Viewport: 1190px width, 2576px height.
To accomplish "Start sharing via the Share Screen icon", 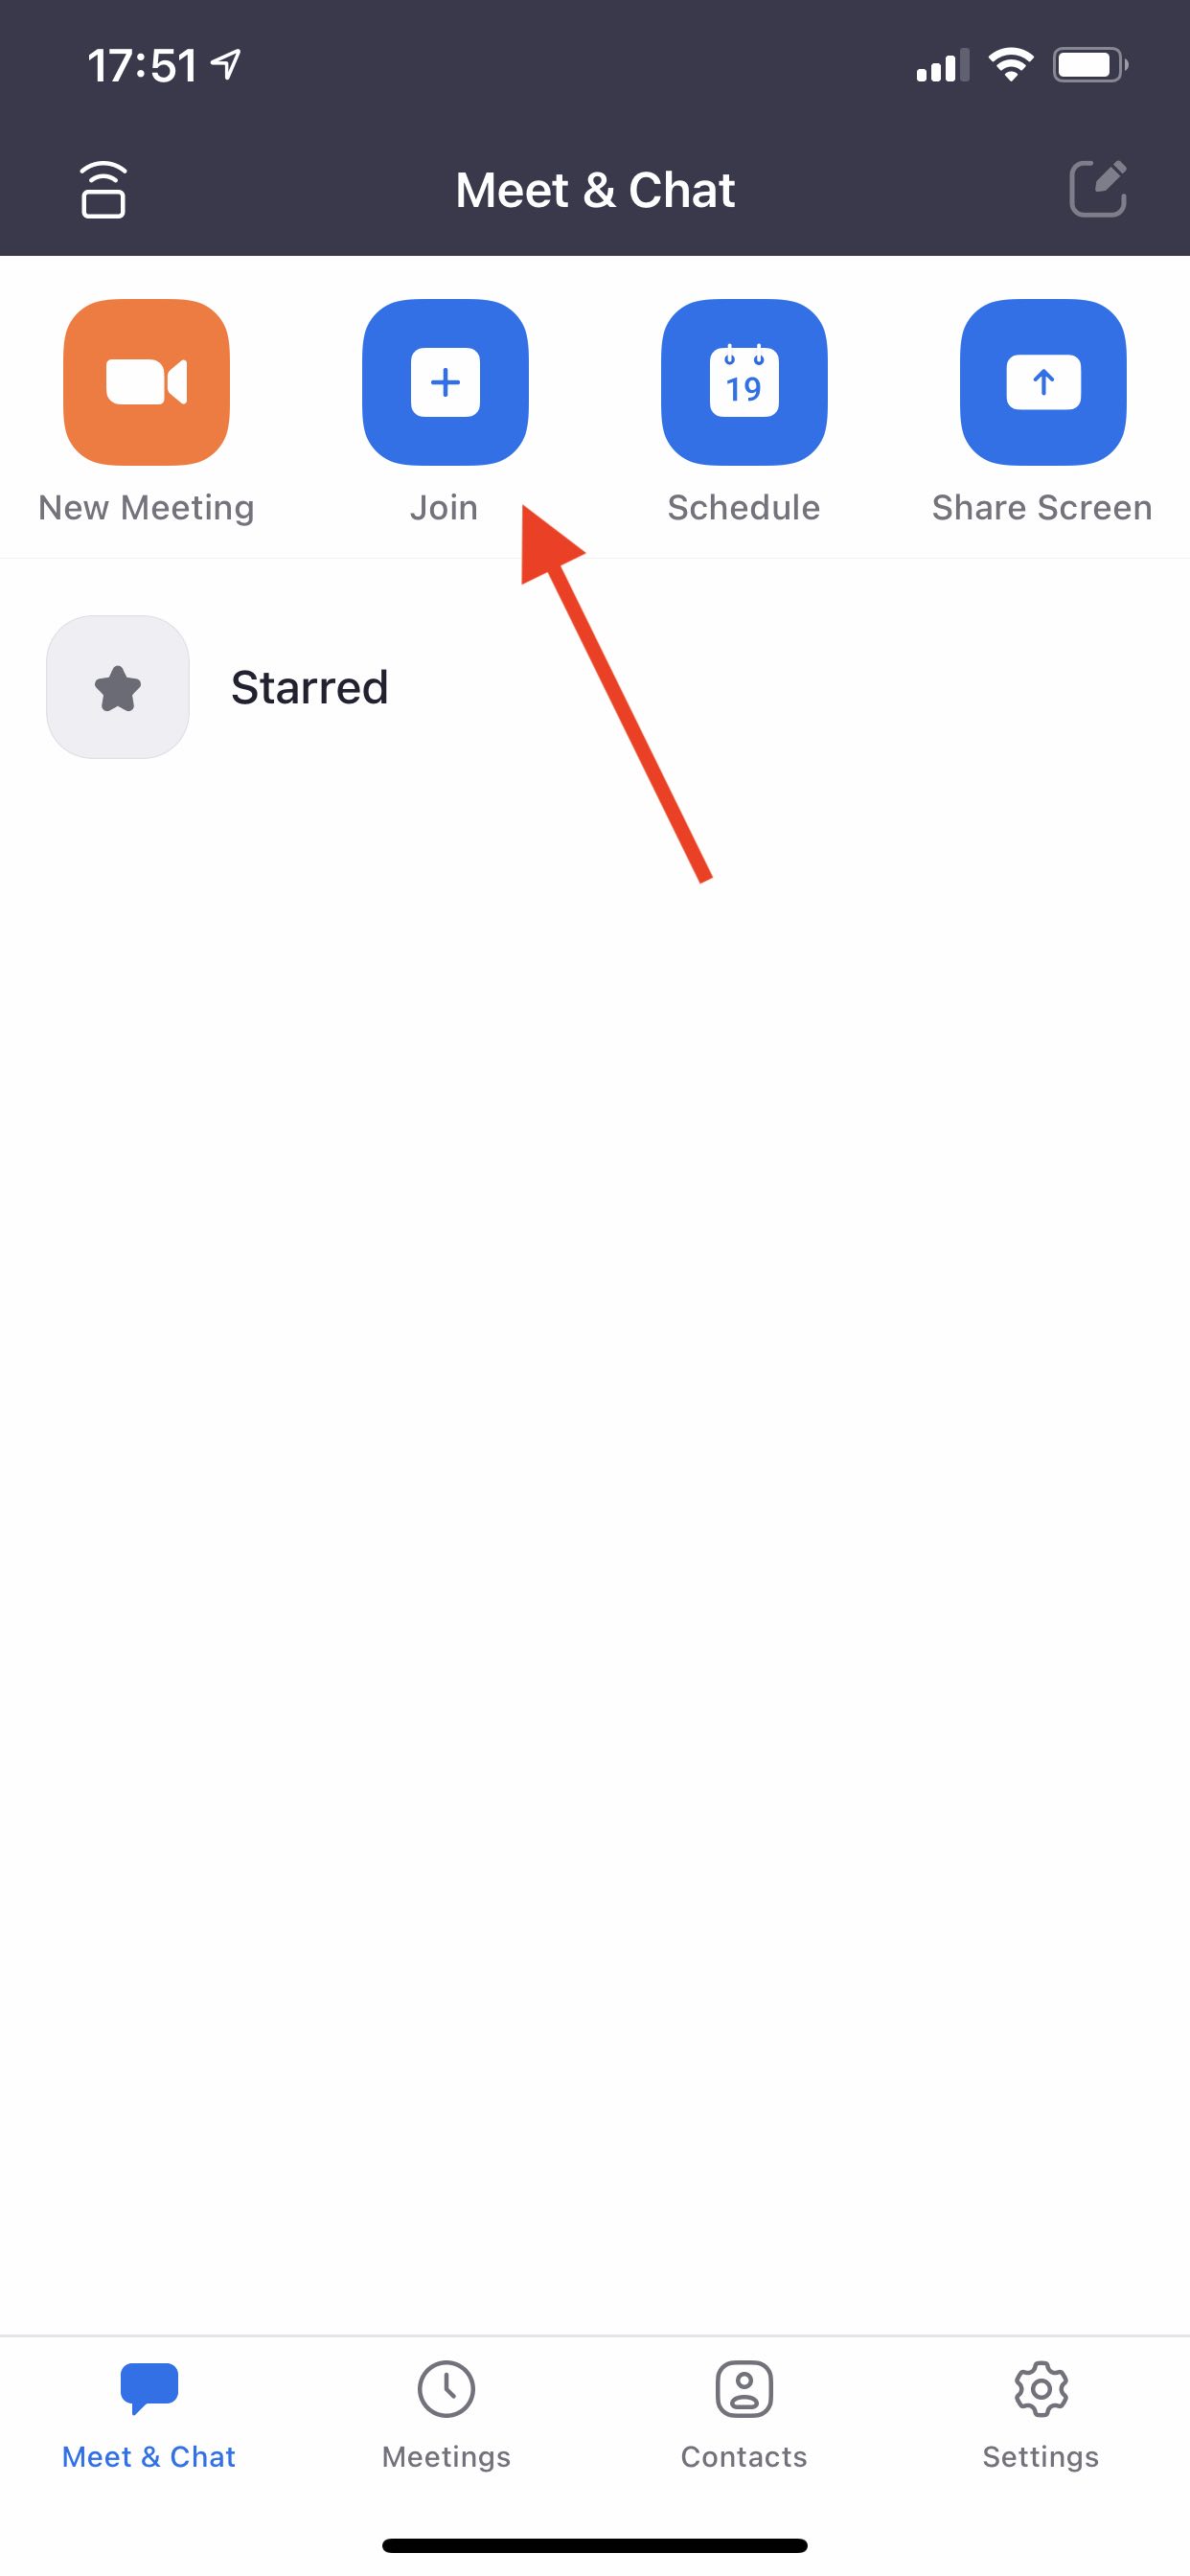I will coord(1043,382).
